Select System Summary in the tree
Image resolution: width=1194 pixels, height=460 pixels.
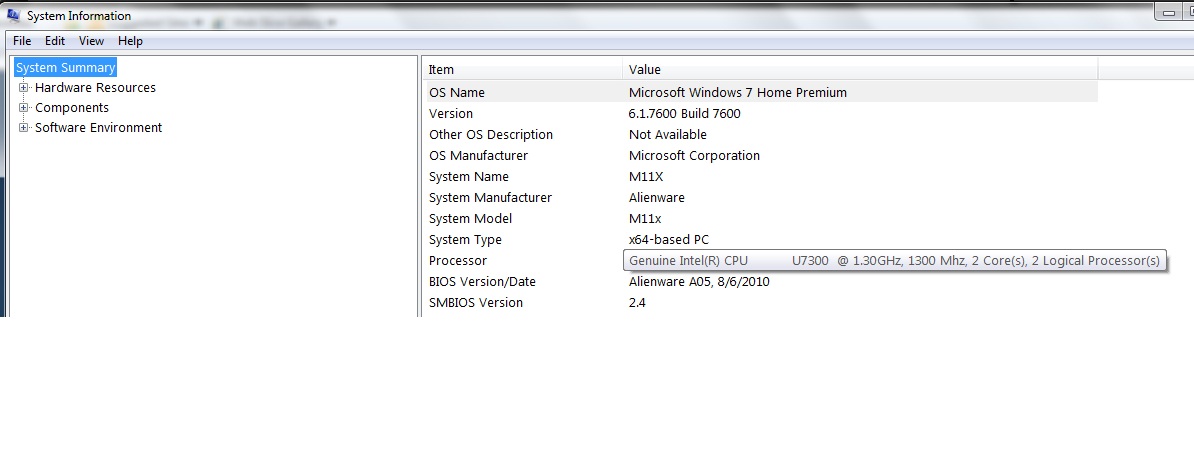[x=65, y=68]
